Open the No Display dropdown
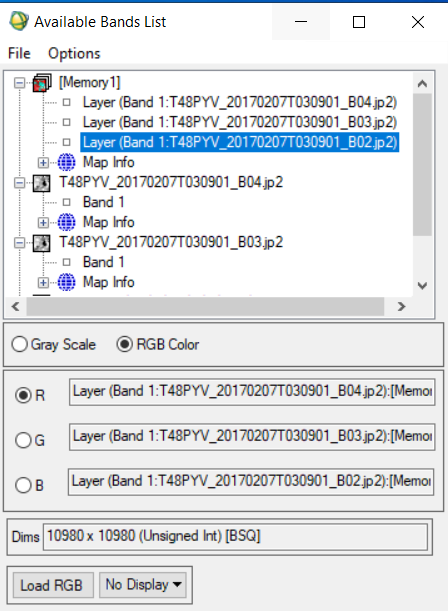Image resolution: width=448 pixels, height=611 pixels. (143, 585)
